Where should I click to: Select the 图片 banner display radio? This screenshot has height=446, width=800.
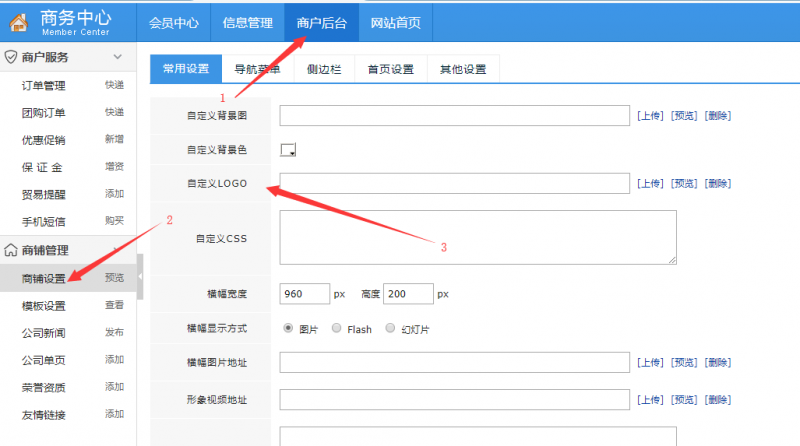pos(288,328)
